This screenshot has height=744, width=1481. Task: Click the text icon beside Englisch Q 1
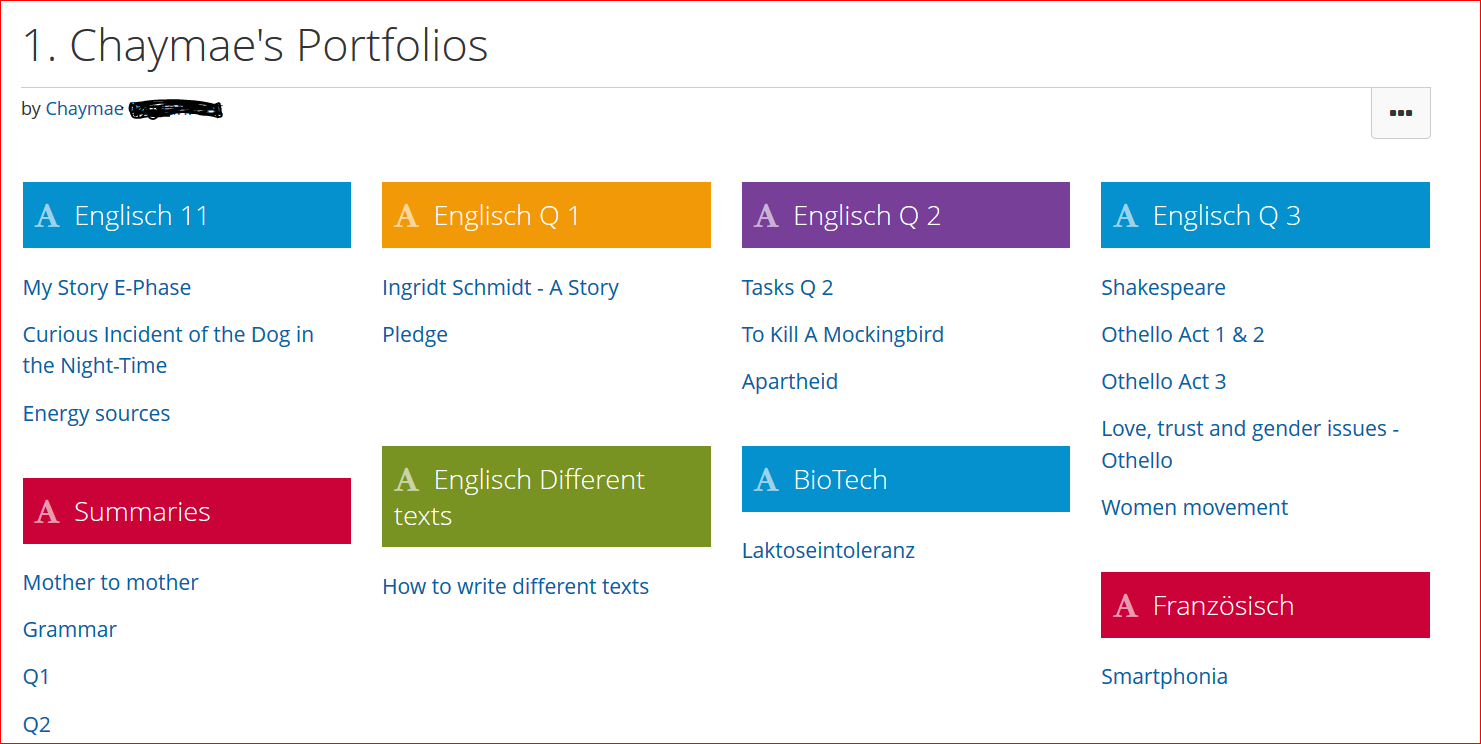[406, 216]
